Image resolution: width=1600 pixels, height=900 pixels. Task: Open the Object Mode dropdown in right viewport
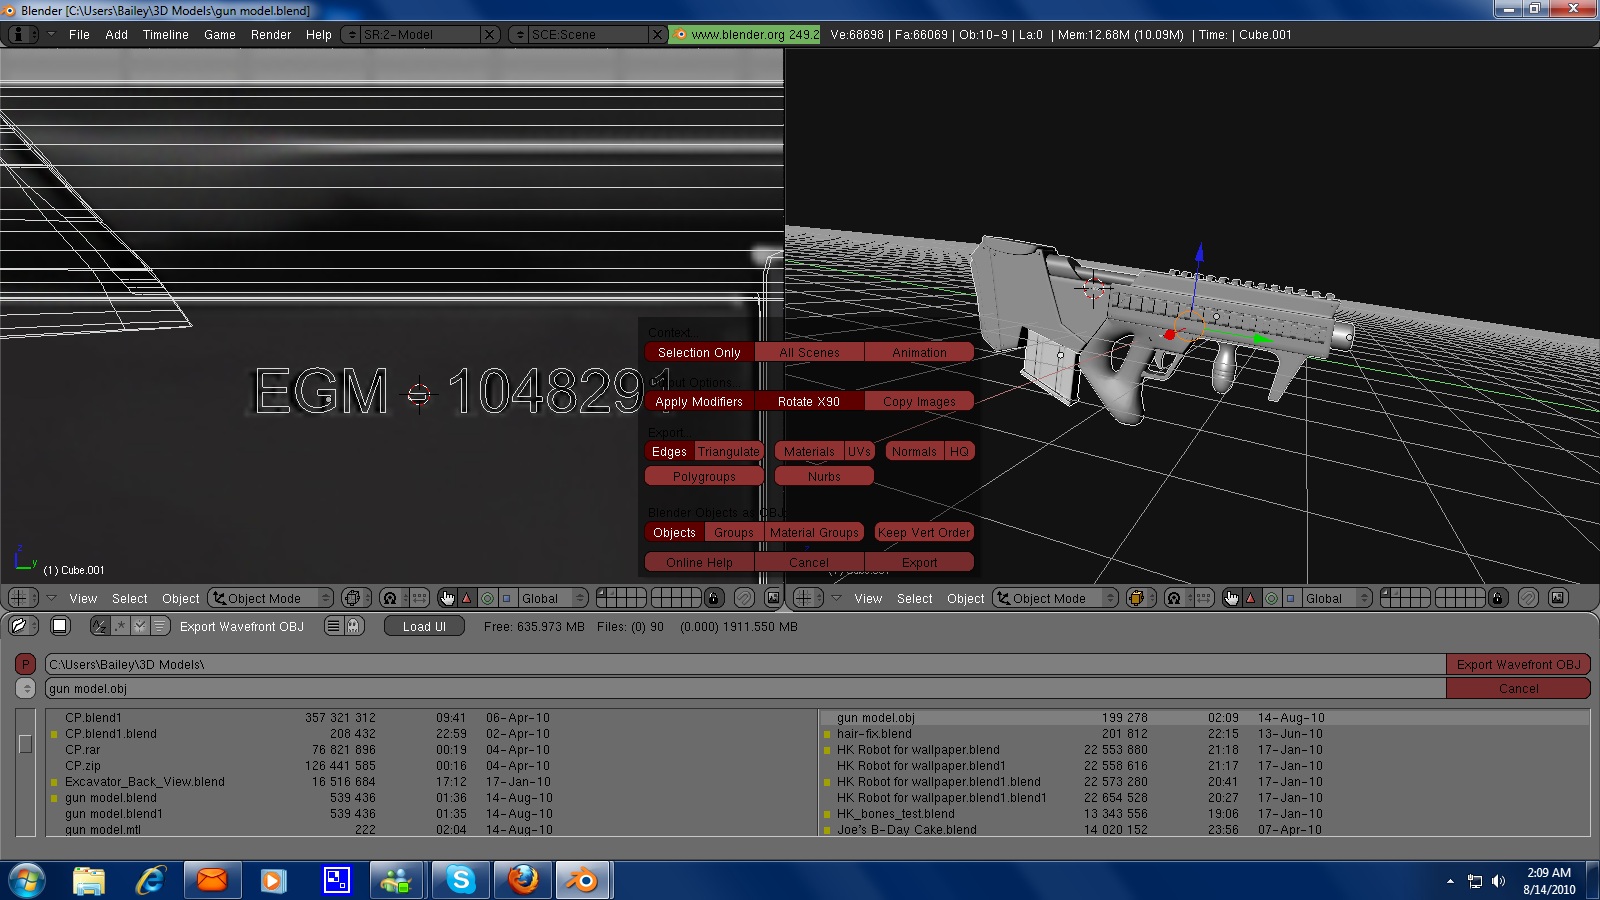point(1055,598)
